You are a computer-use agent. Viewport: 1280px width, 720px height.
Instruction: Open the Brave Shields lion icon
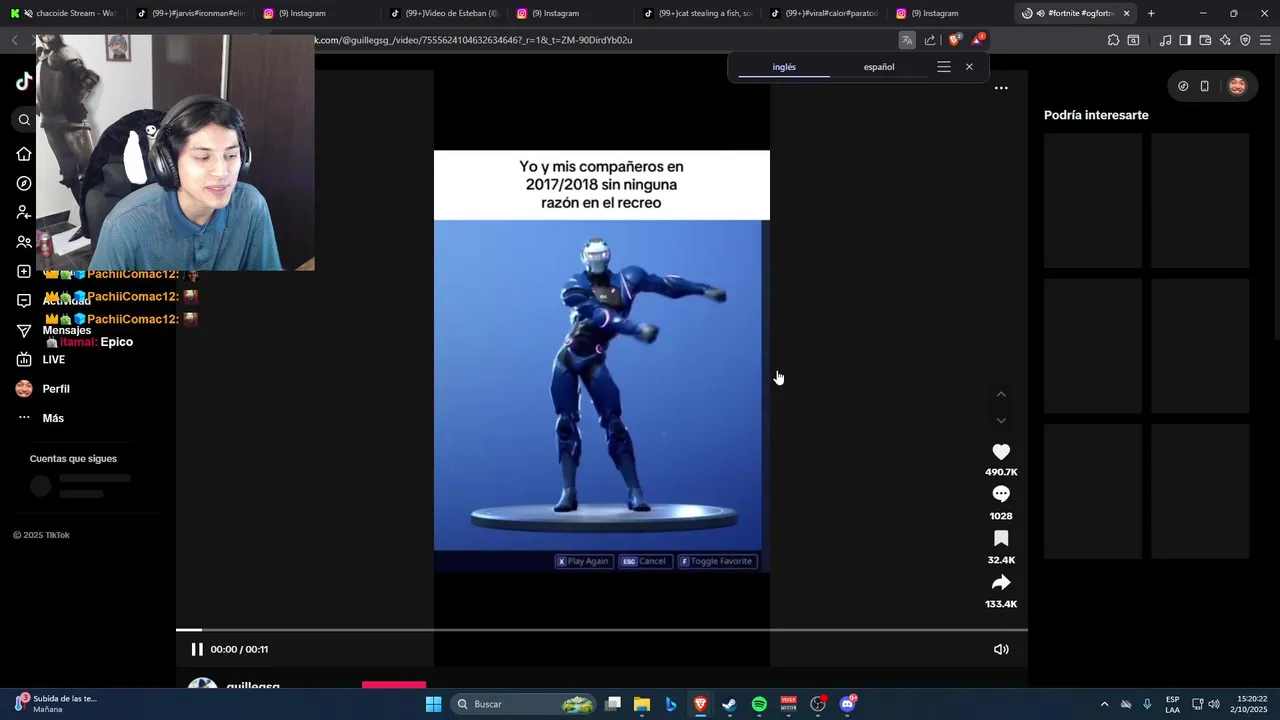pyautogui.click(x=954, y=40)
